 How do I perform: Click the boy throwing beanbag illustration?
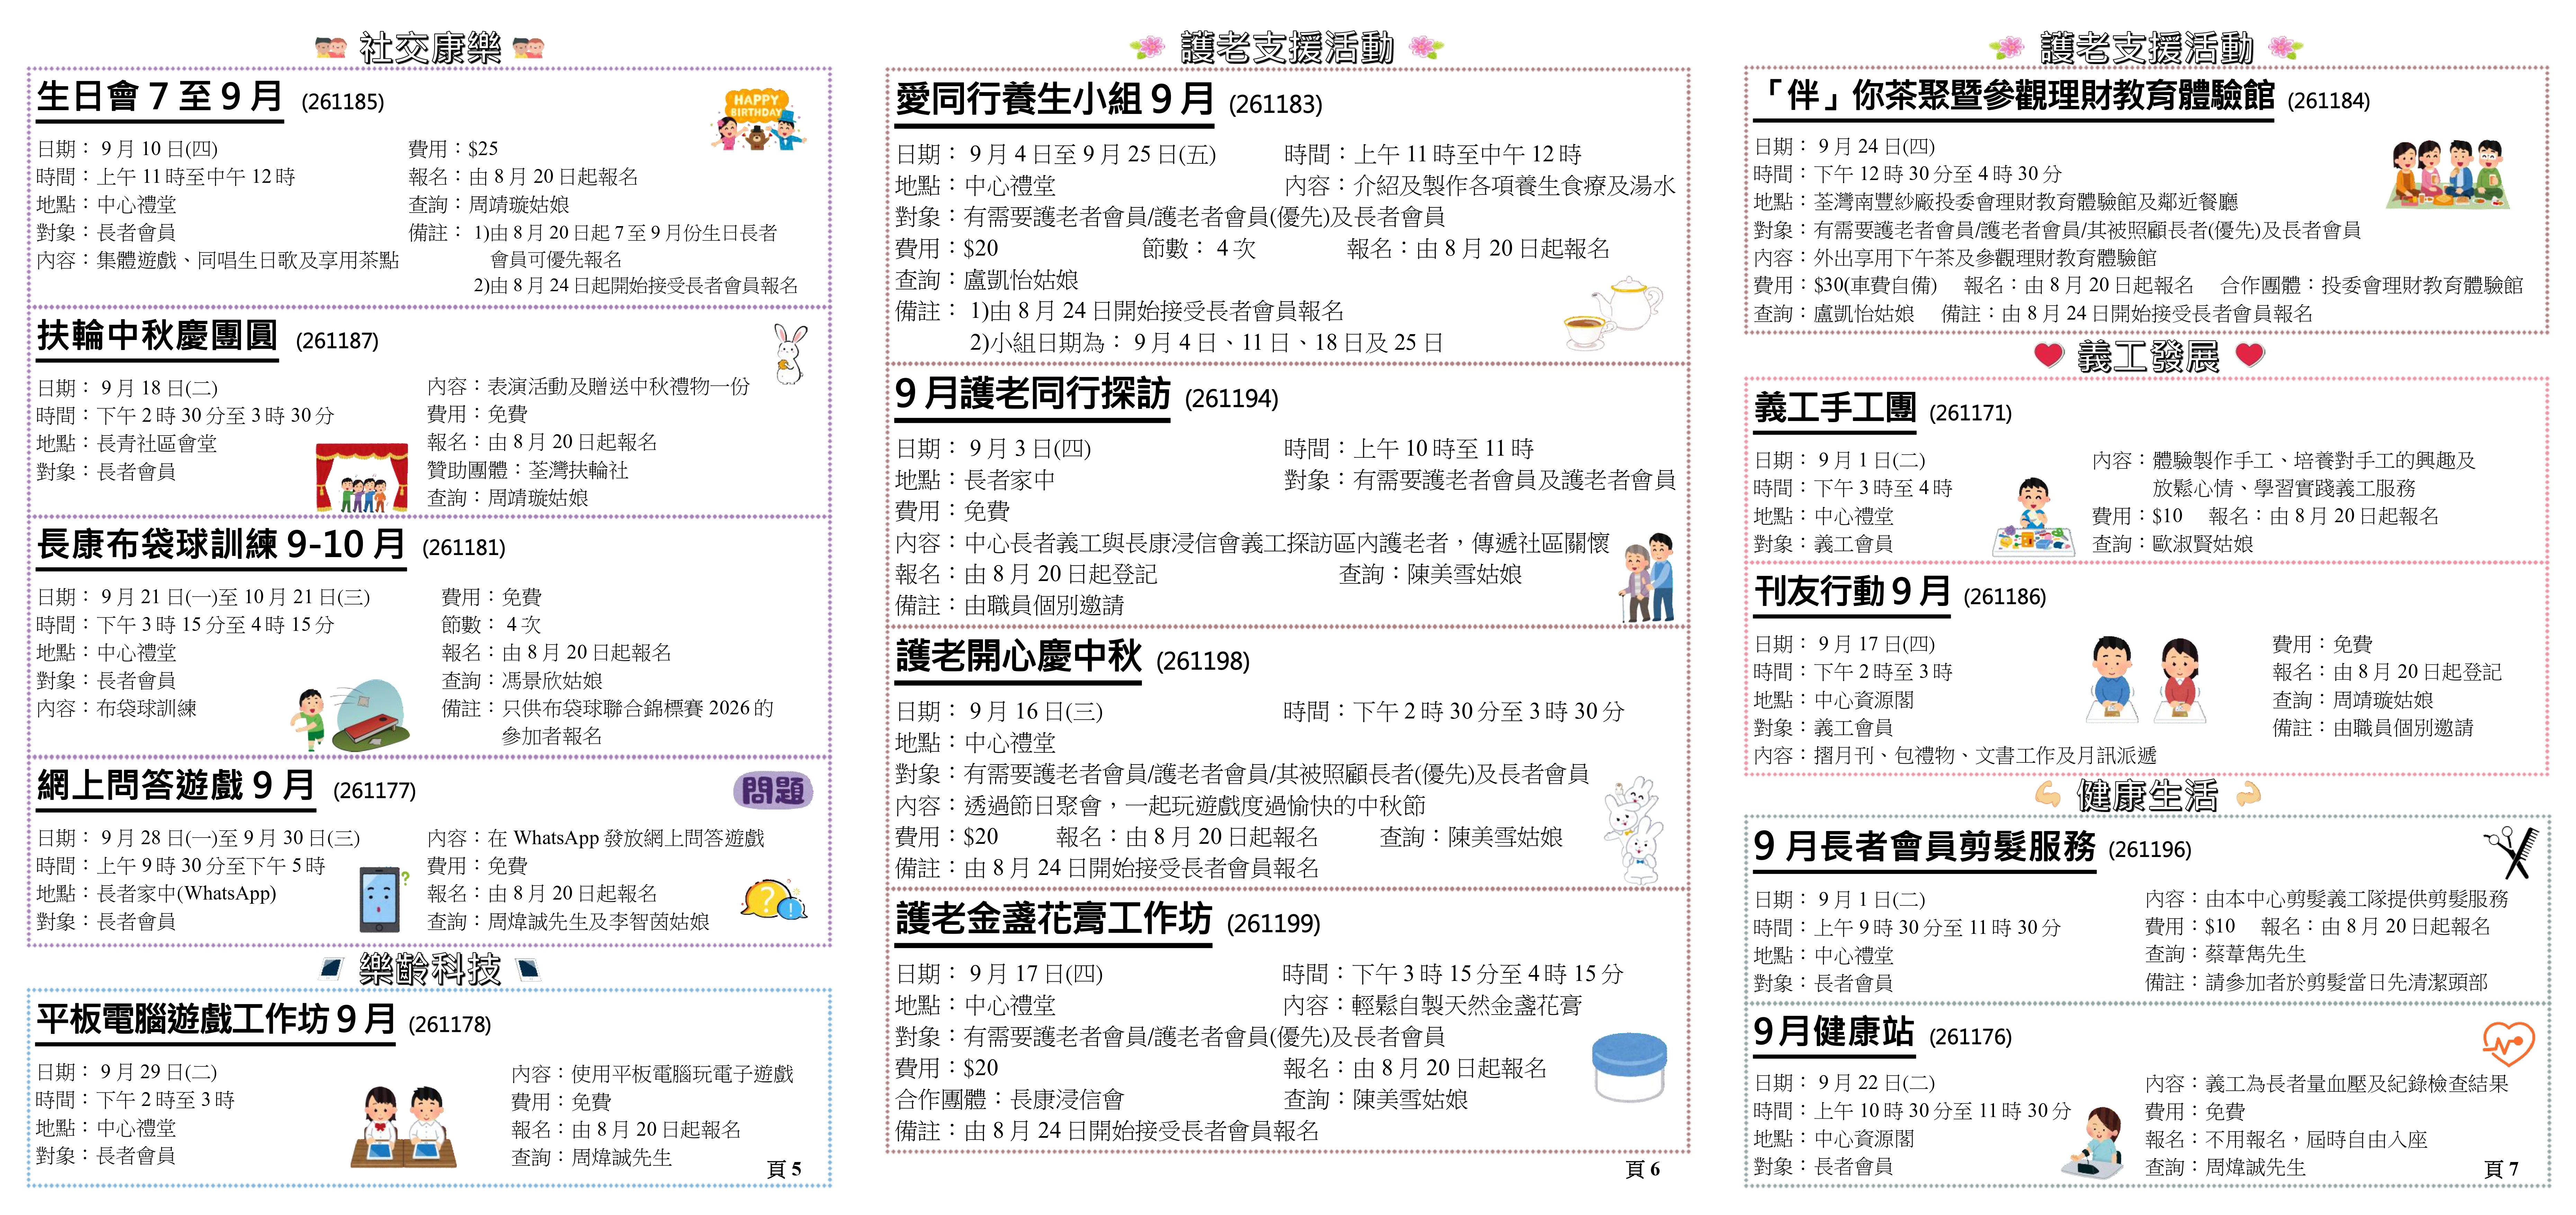coord(350,716)
